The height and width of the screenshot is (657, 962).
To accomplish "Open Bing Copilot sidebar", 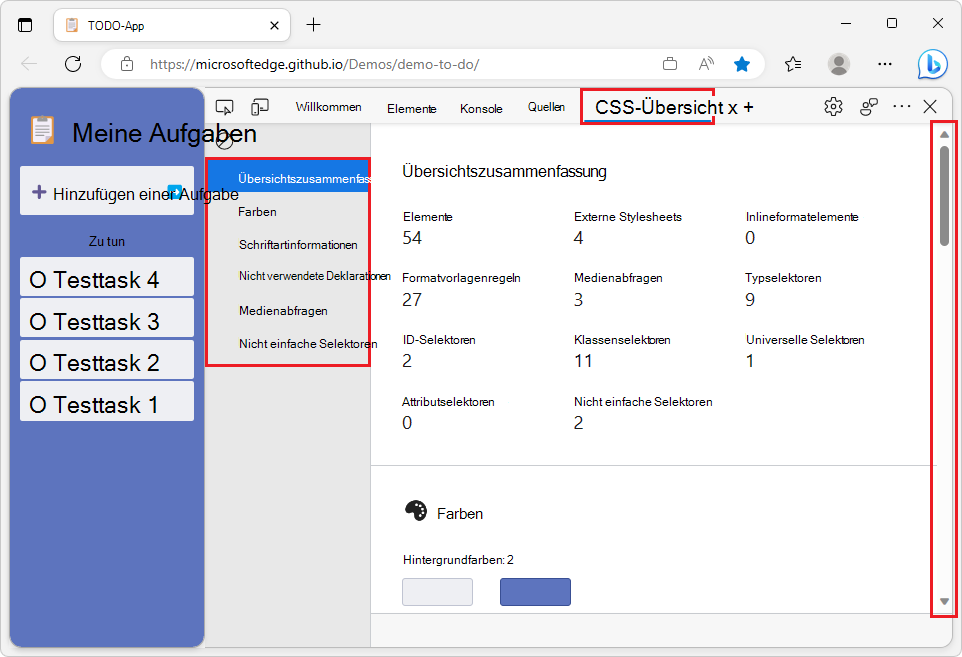I will click(932, 64).
